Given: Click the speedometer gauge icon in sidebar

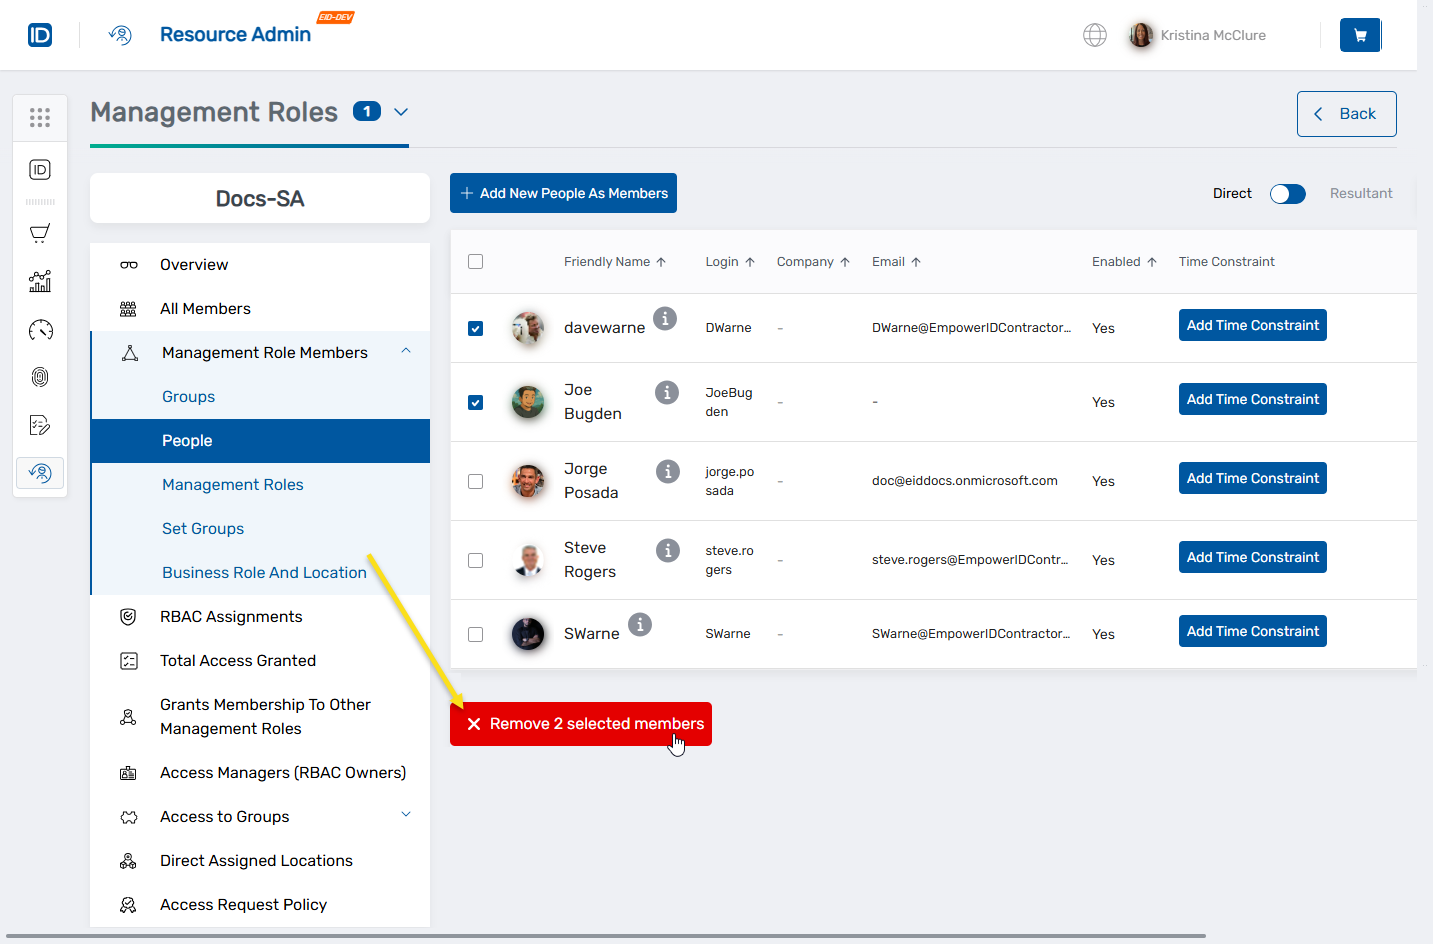Looking at the screenshot, I should coord(40,330).
